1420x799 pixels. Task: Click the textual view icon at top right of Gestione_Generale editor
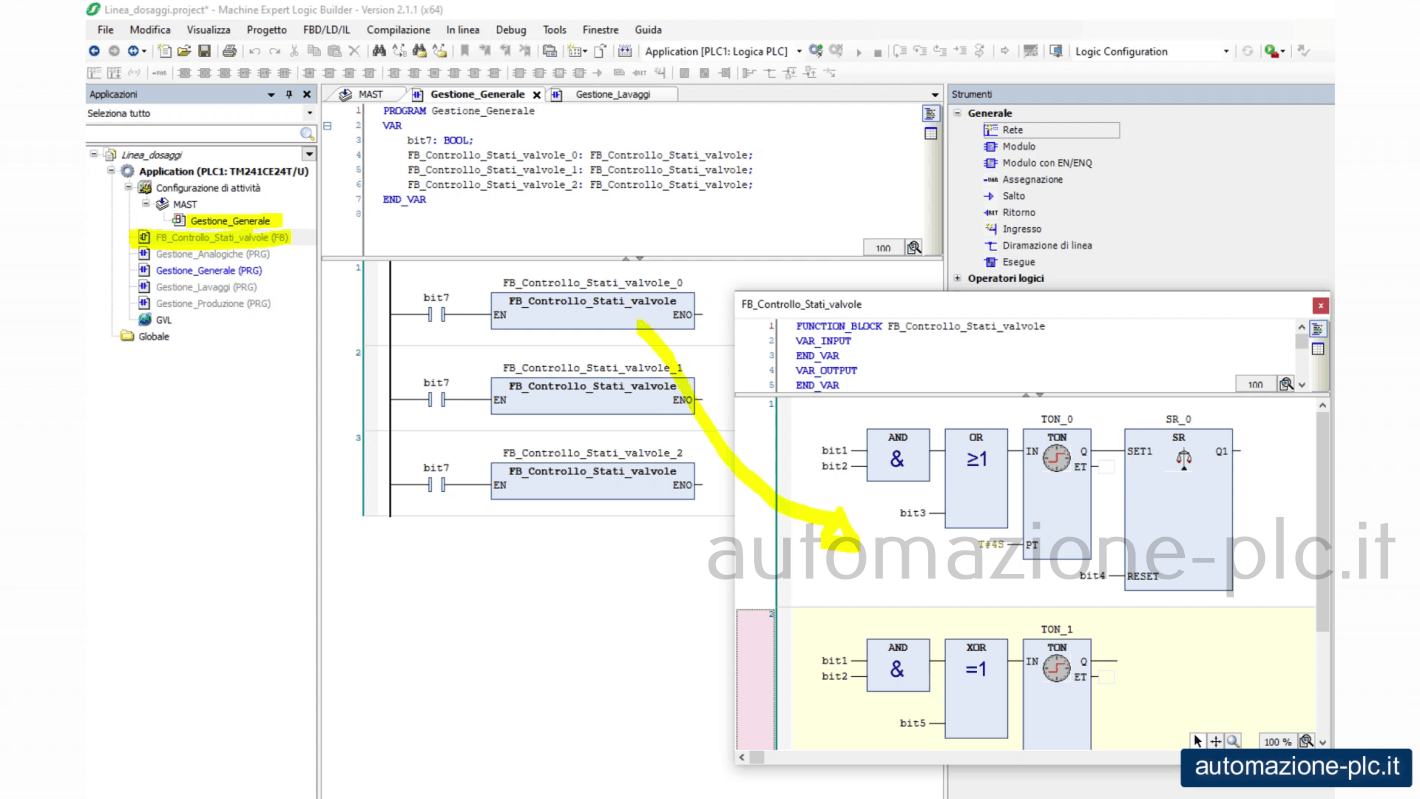coord(931,114)
